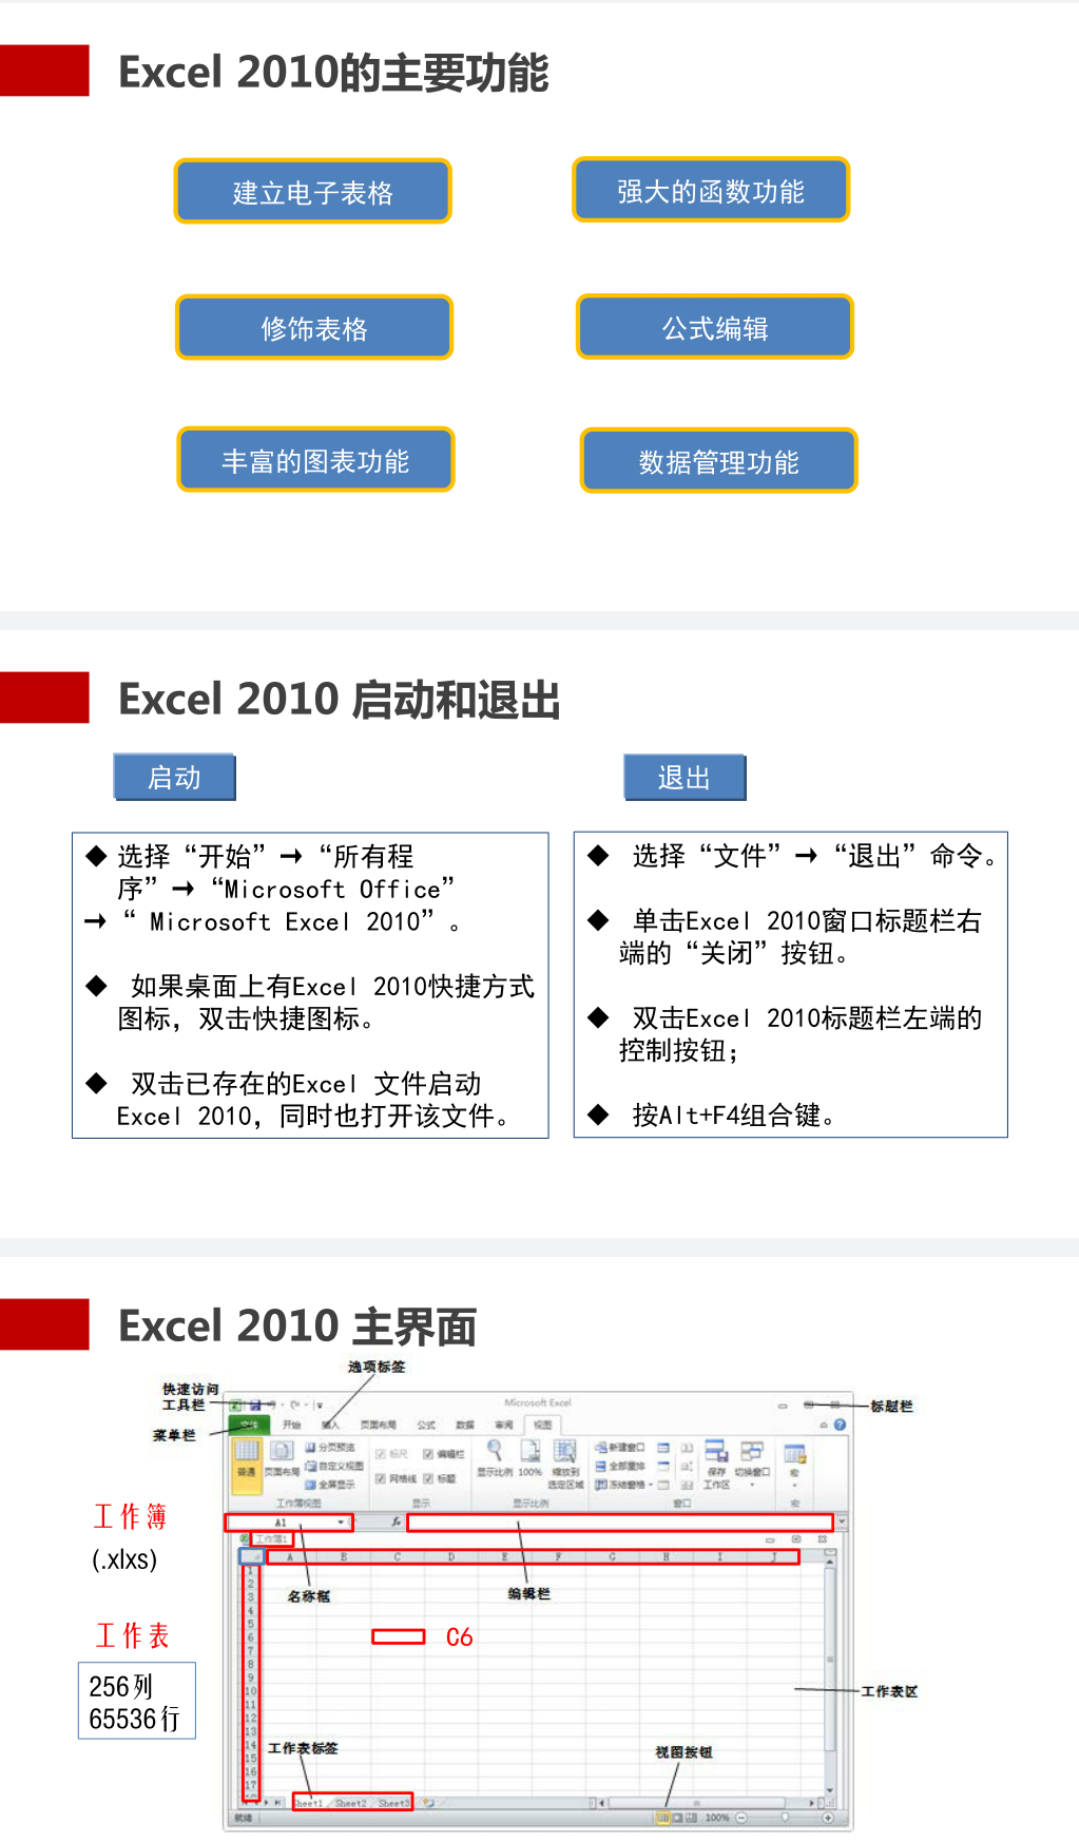Open a 新建窗口 new window
The width and height of the screenshot is (1079, 1847).
620,1447
